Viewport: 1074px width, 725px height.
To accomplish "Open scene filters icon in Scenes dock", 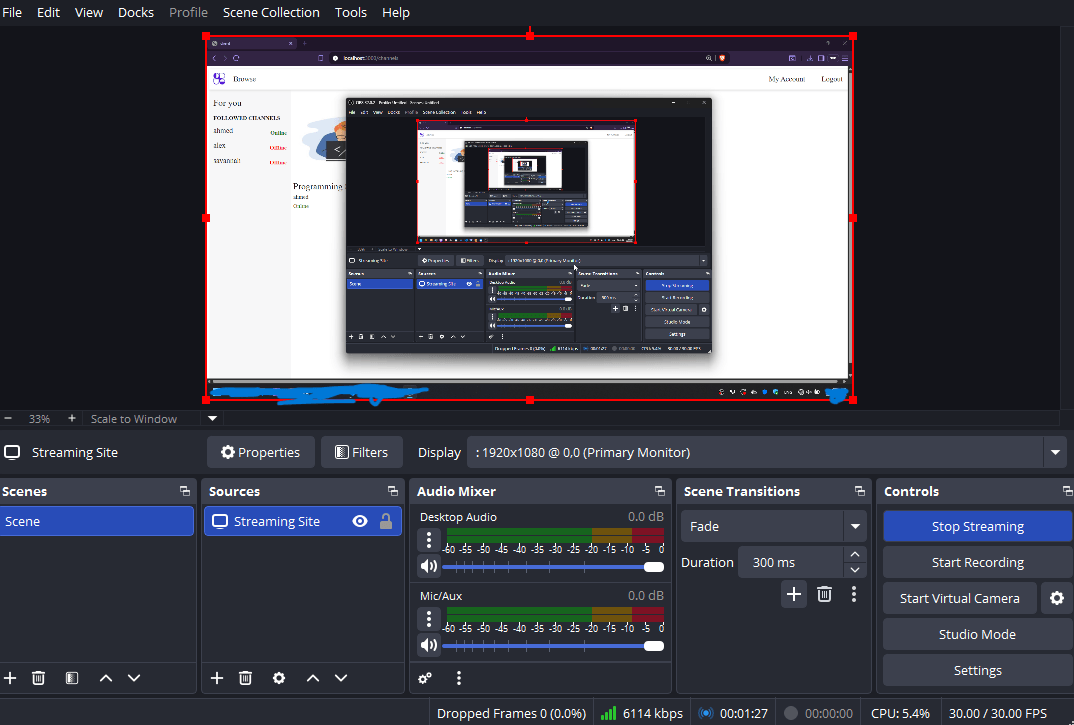I will pyautogui.click(x=71, y=678).
